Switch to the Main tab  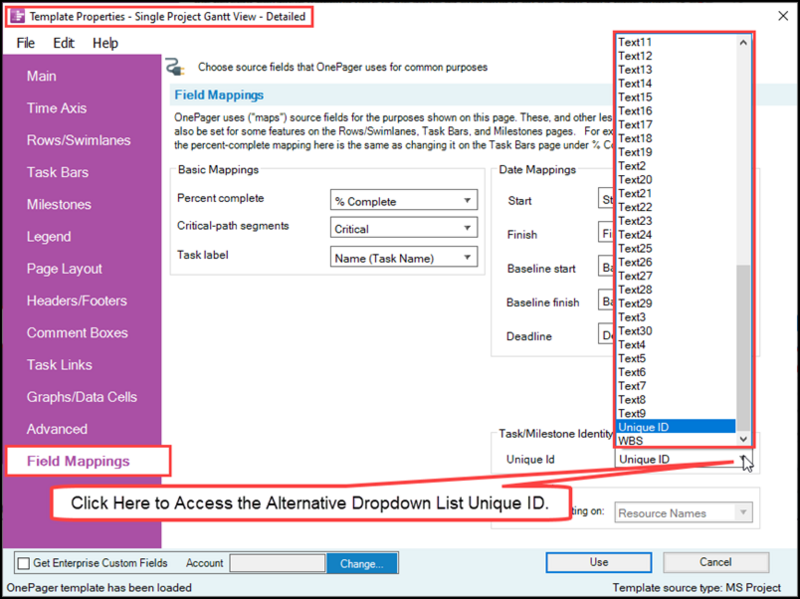[41, 76]
